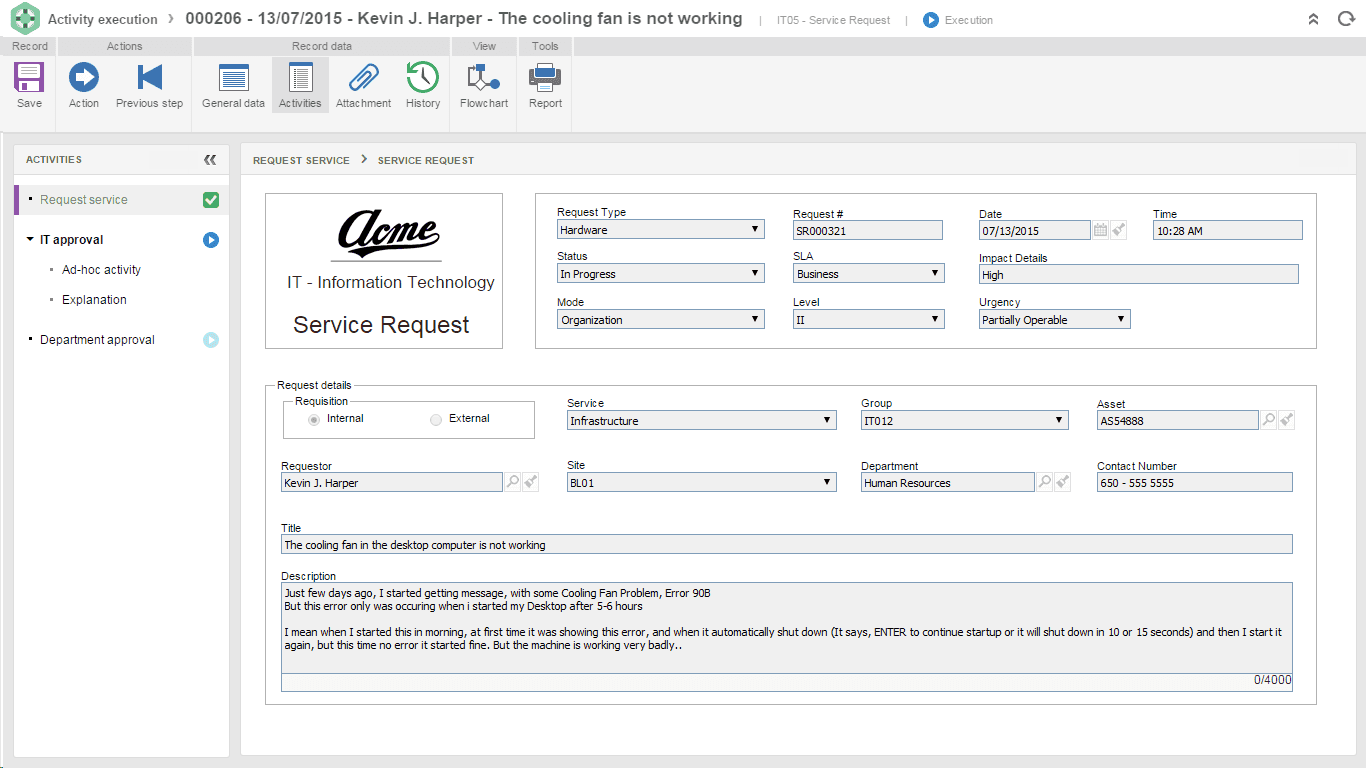Select Explanation activity item
This screenshot has width=1366, height=768.
(x=94, y=300)
